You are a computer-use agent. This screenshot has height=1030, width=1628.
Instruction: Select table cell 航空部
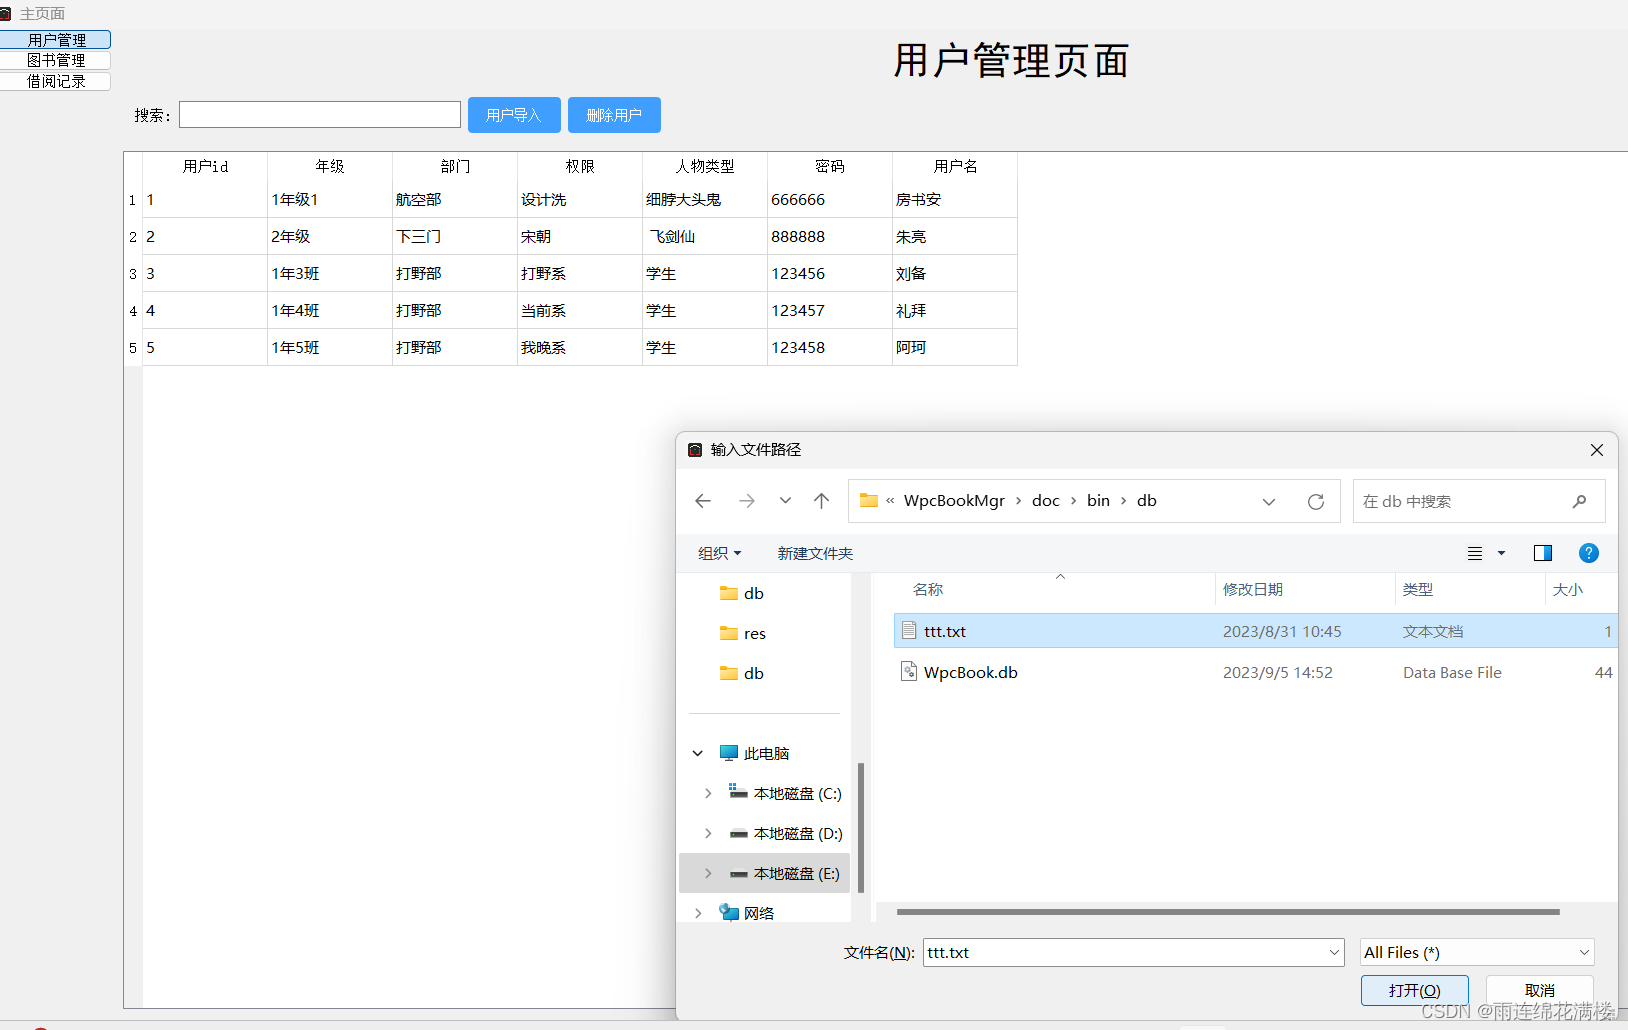pyautogui.click(x=455, y=199)
